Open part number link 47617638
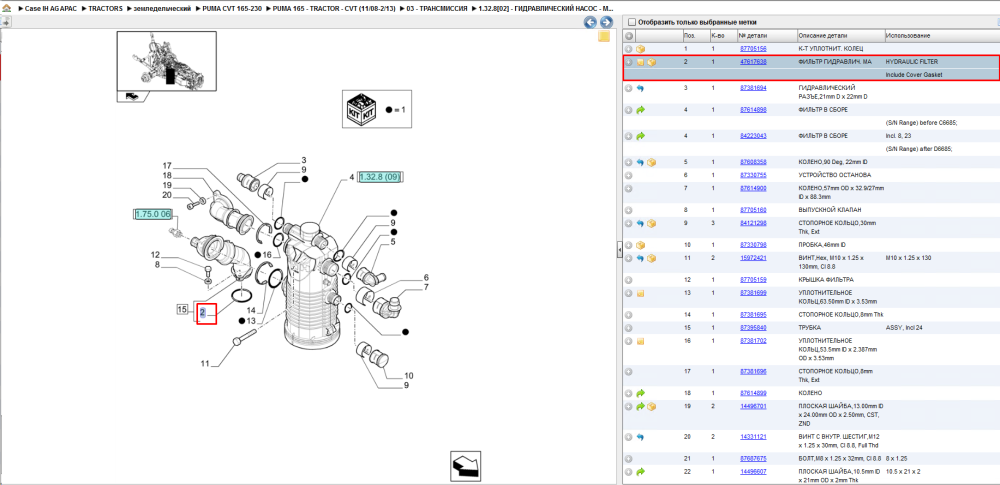 click(753, 62)
